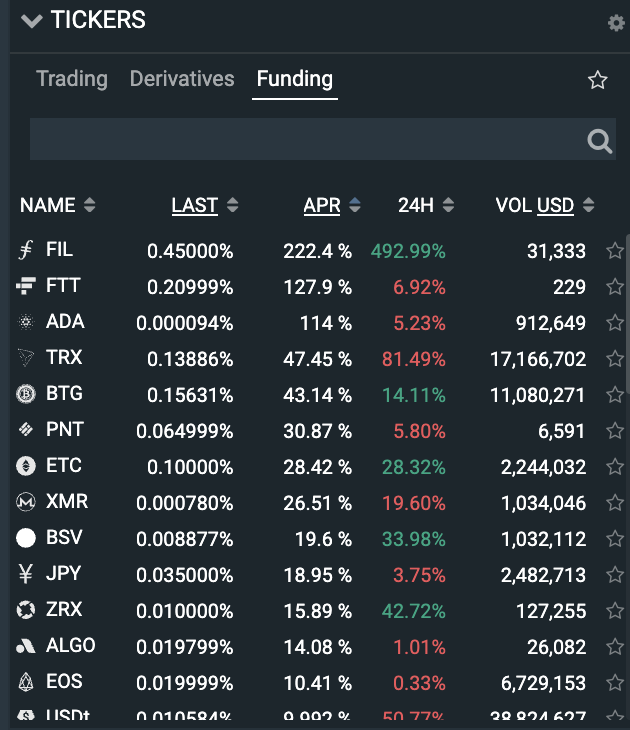Select the ALGO ticker name
Screen dimensions: 630x730
[x=71, y=645]
